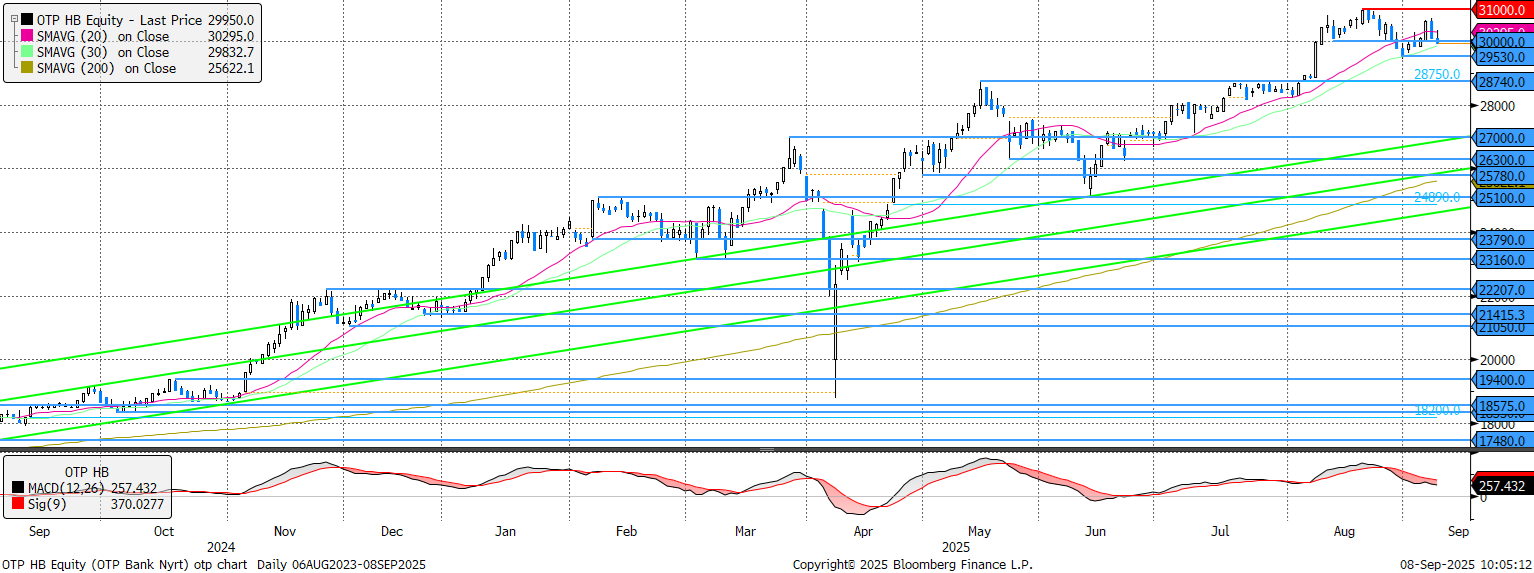Image resolution: width=1534 pixels, height=573 pixels.
Task: Click the 25780.0 price level tag
Action: pyautogui.click(x=1501, y=176)
